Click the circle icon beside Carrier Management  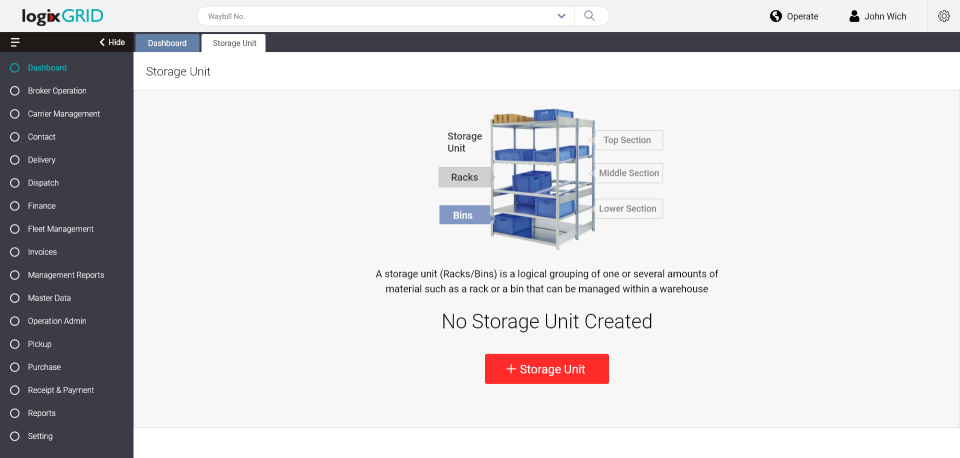click(15, 114)
